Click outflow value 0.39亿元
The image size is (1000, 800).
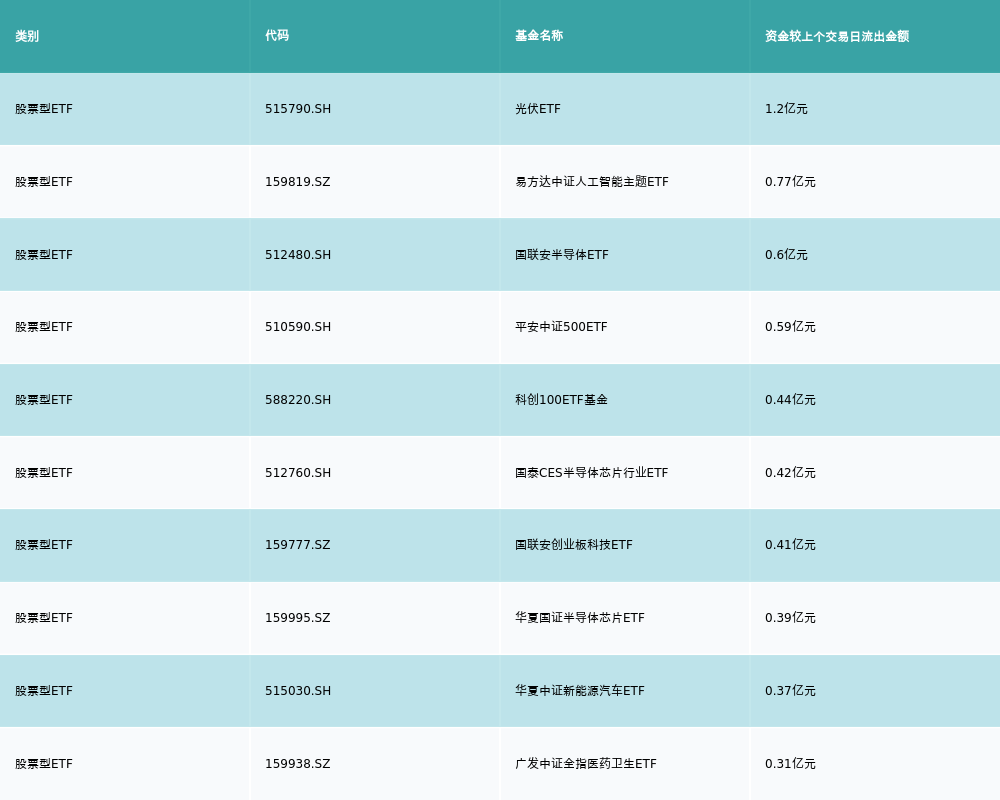pyautogui.click(x=790, y=618)
